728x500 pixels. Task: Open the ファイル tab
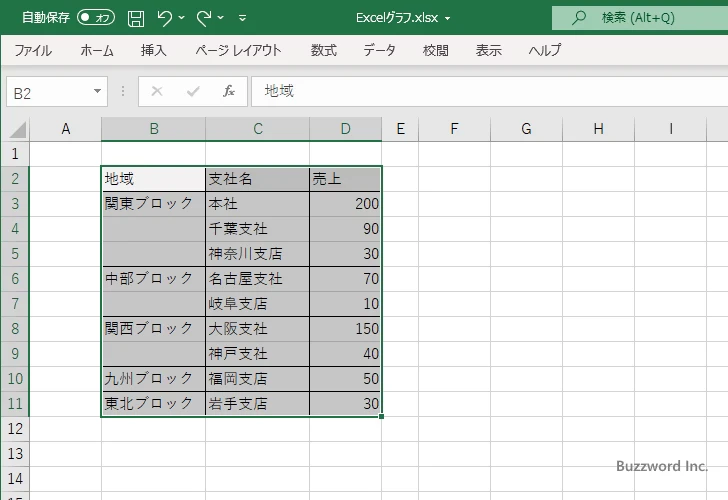(x=33, y=50)
